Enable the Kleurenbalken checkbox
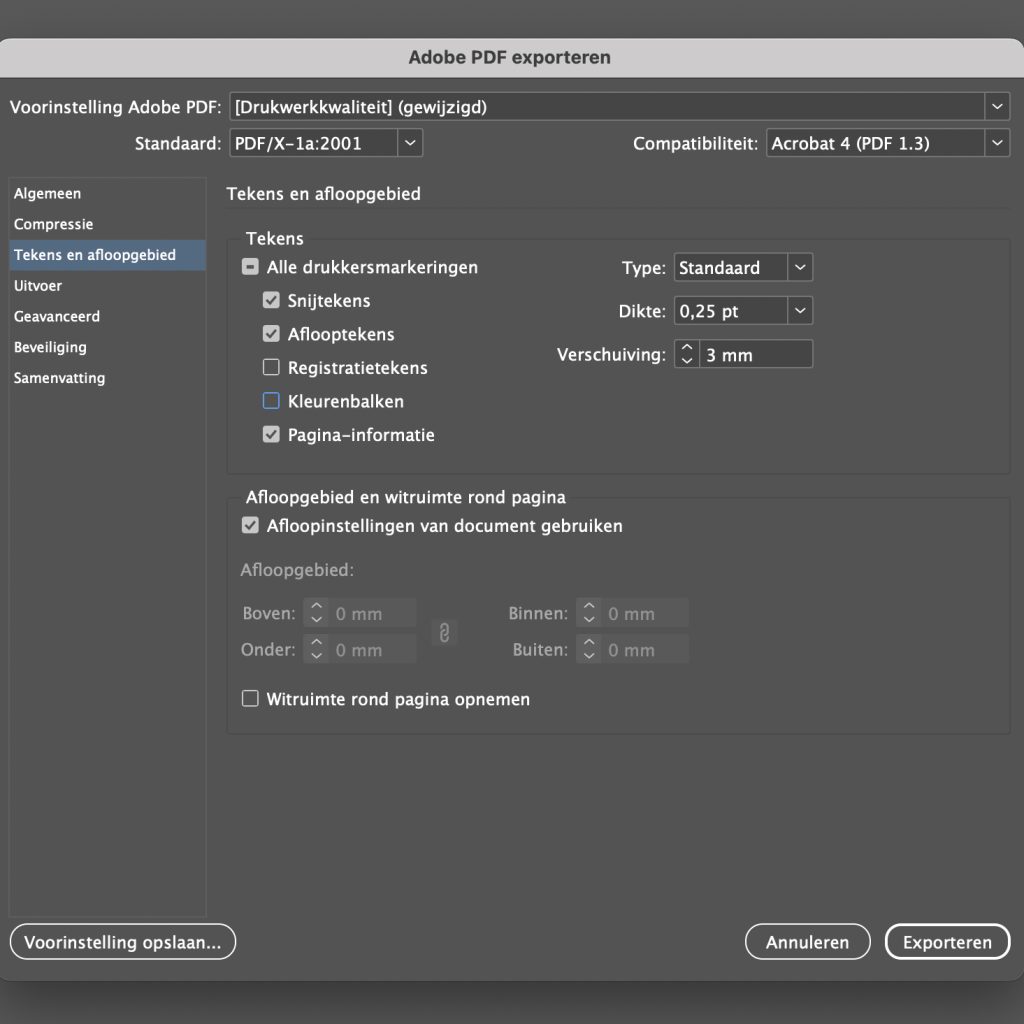This screenshot has height=1024, width=1024. [x=270, y=400]
